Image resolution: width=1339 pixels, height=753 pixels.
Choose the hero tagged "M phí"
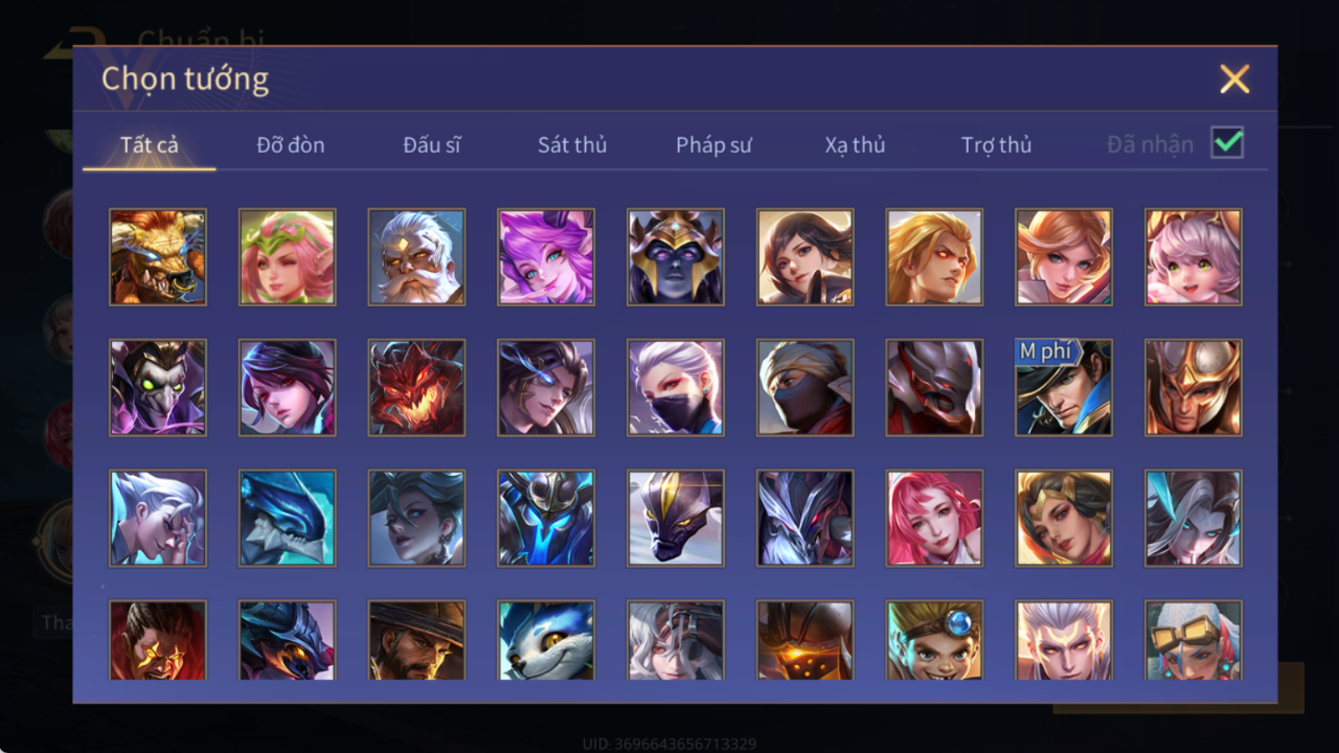click(1064, 388)
